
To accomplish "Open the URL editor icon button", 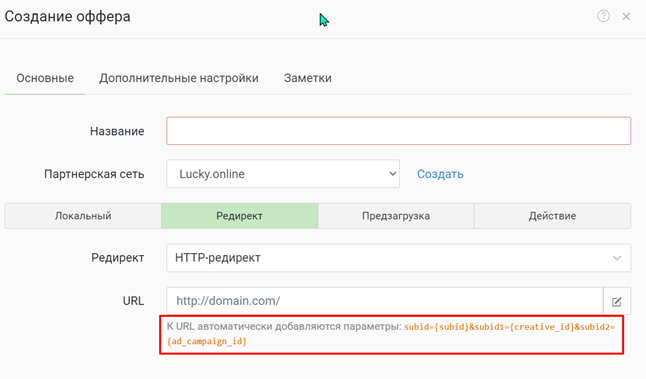I will pyautogui.click(x=617, y=301).
